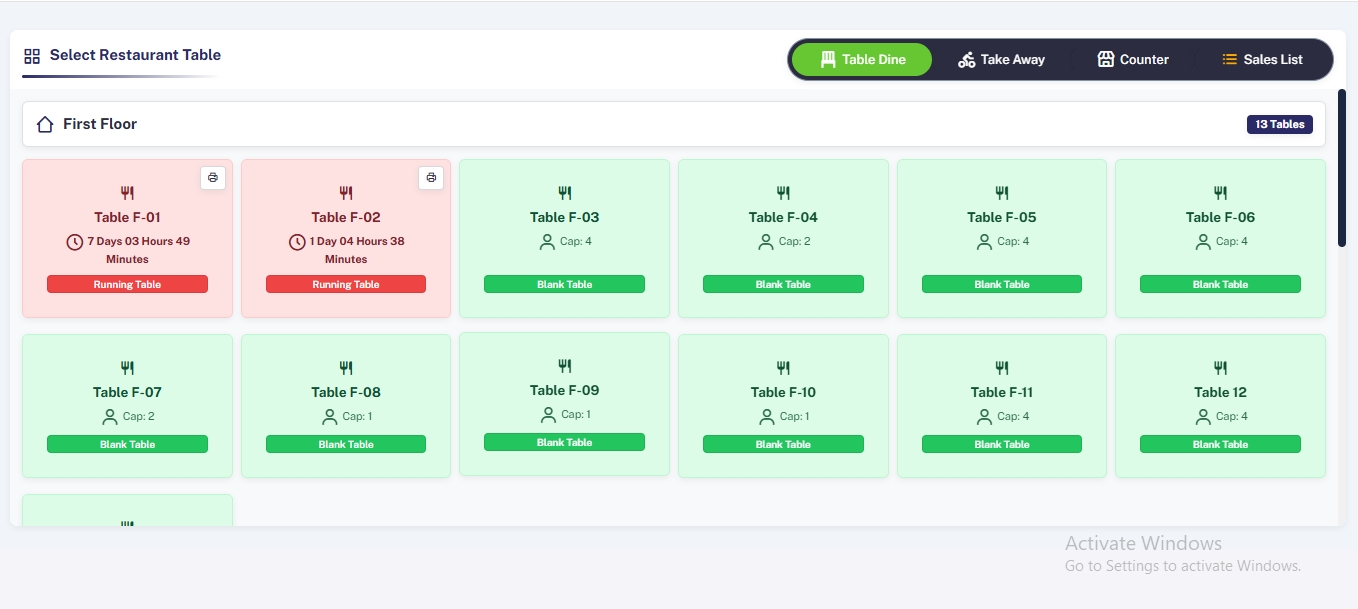Click the Table F-07 name label

click(127, 392)
